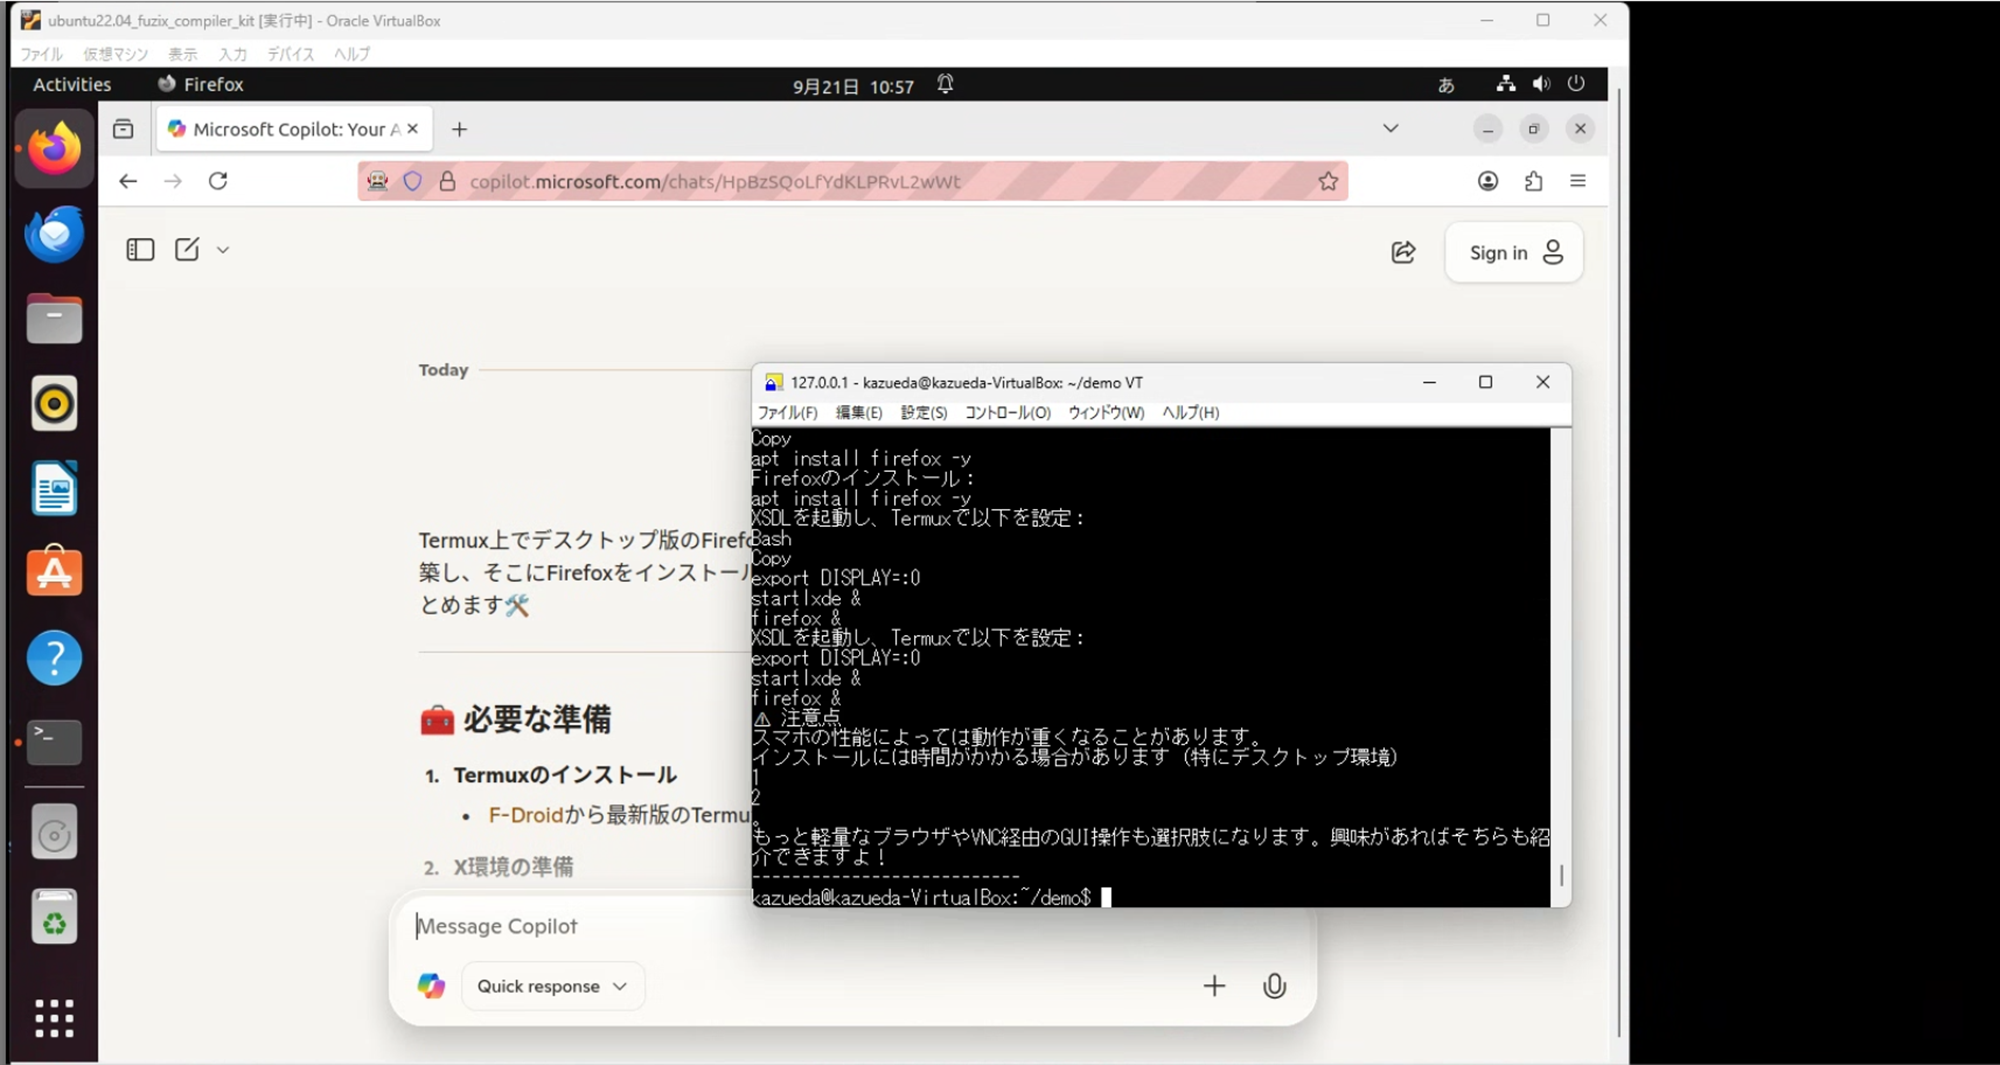Open the ファイル(F) menu in the terminal window

[787, 413]
